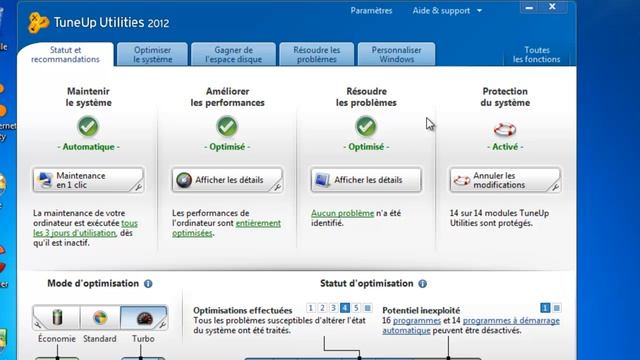640x360 pixels.
Task: Open the wrench settings for Turbo mode
Action: click(x=162, y=324)
